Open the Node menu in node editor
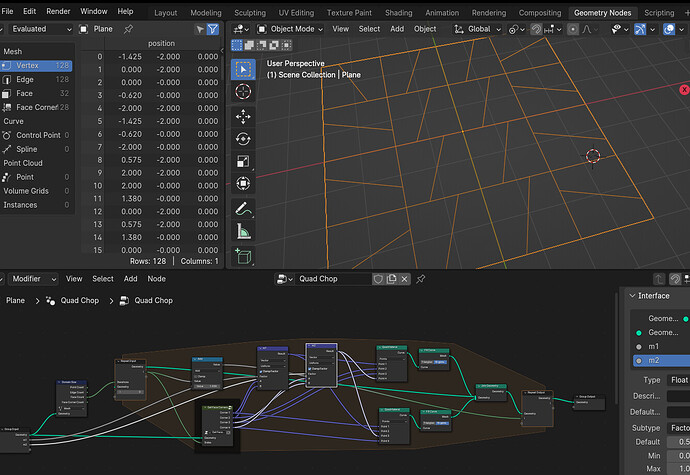This screenshot has height=475, width=690. [x=156, y=279]
